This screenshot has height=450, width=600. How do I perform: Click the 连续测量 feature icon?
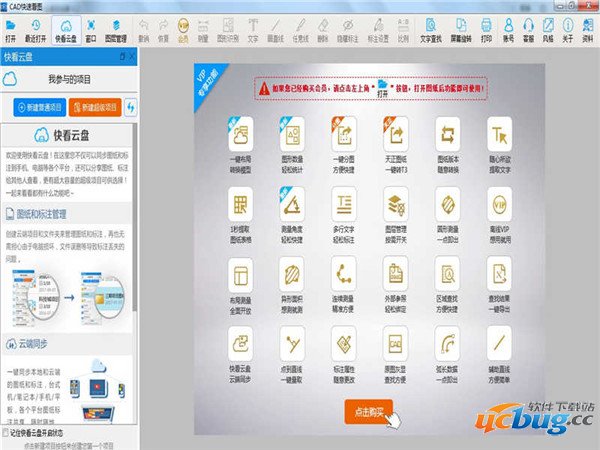coord(344,274)
